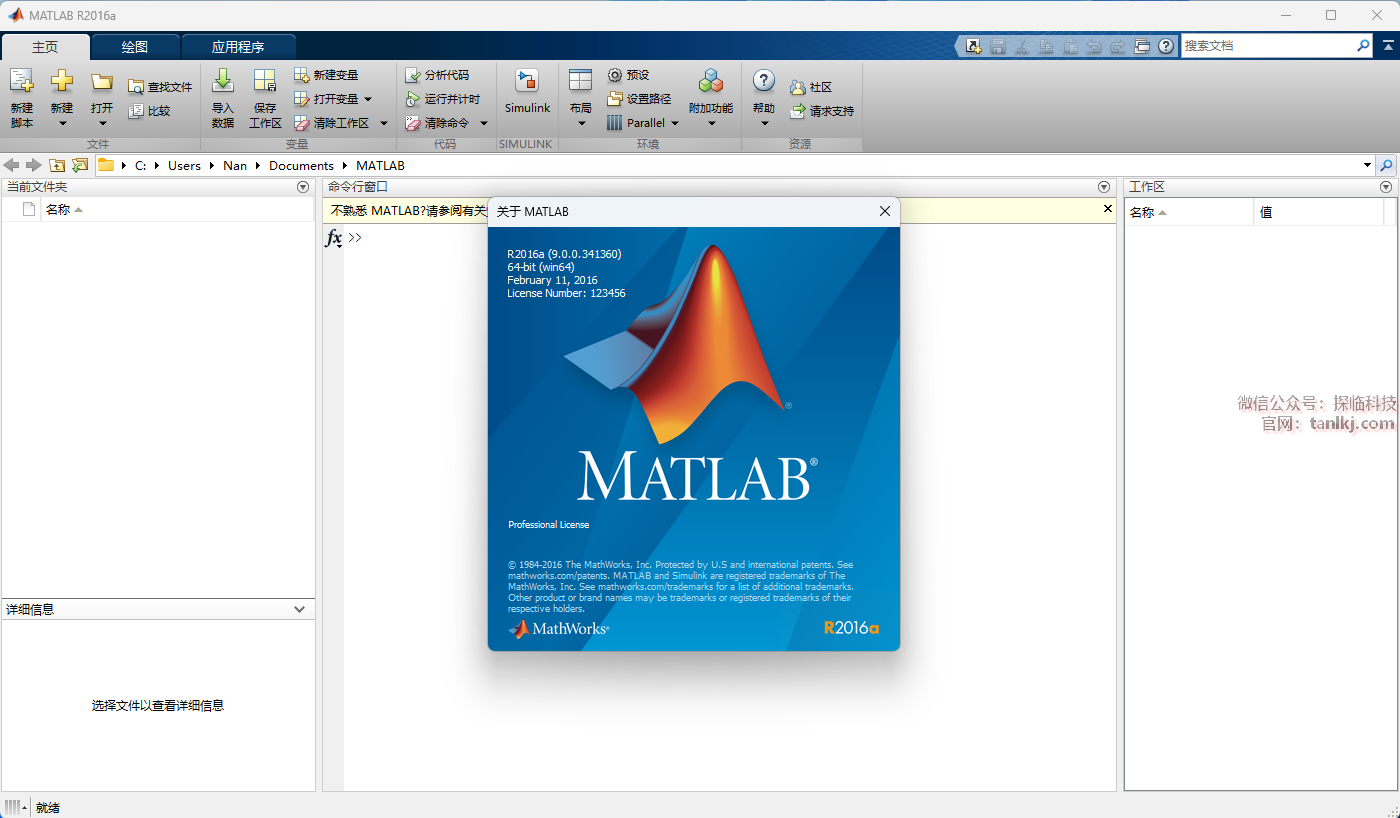Click the New Script icon
The height and width of the screenshot is (818, 1400).
pyautogui.click(x=22, y=83)
